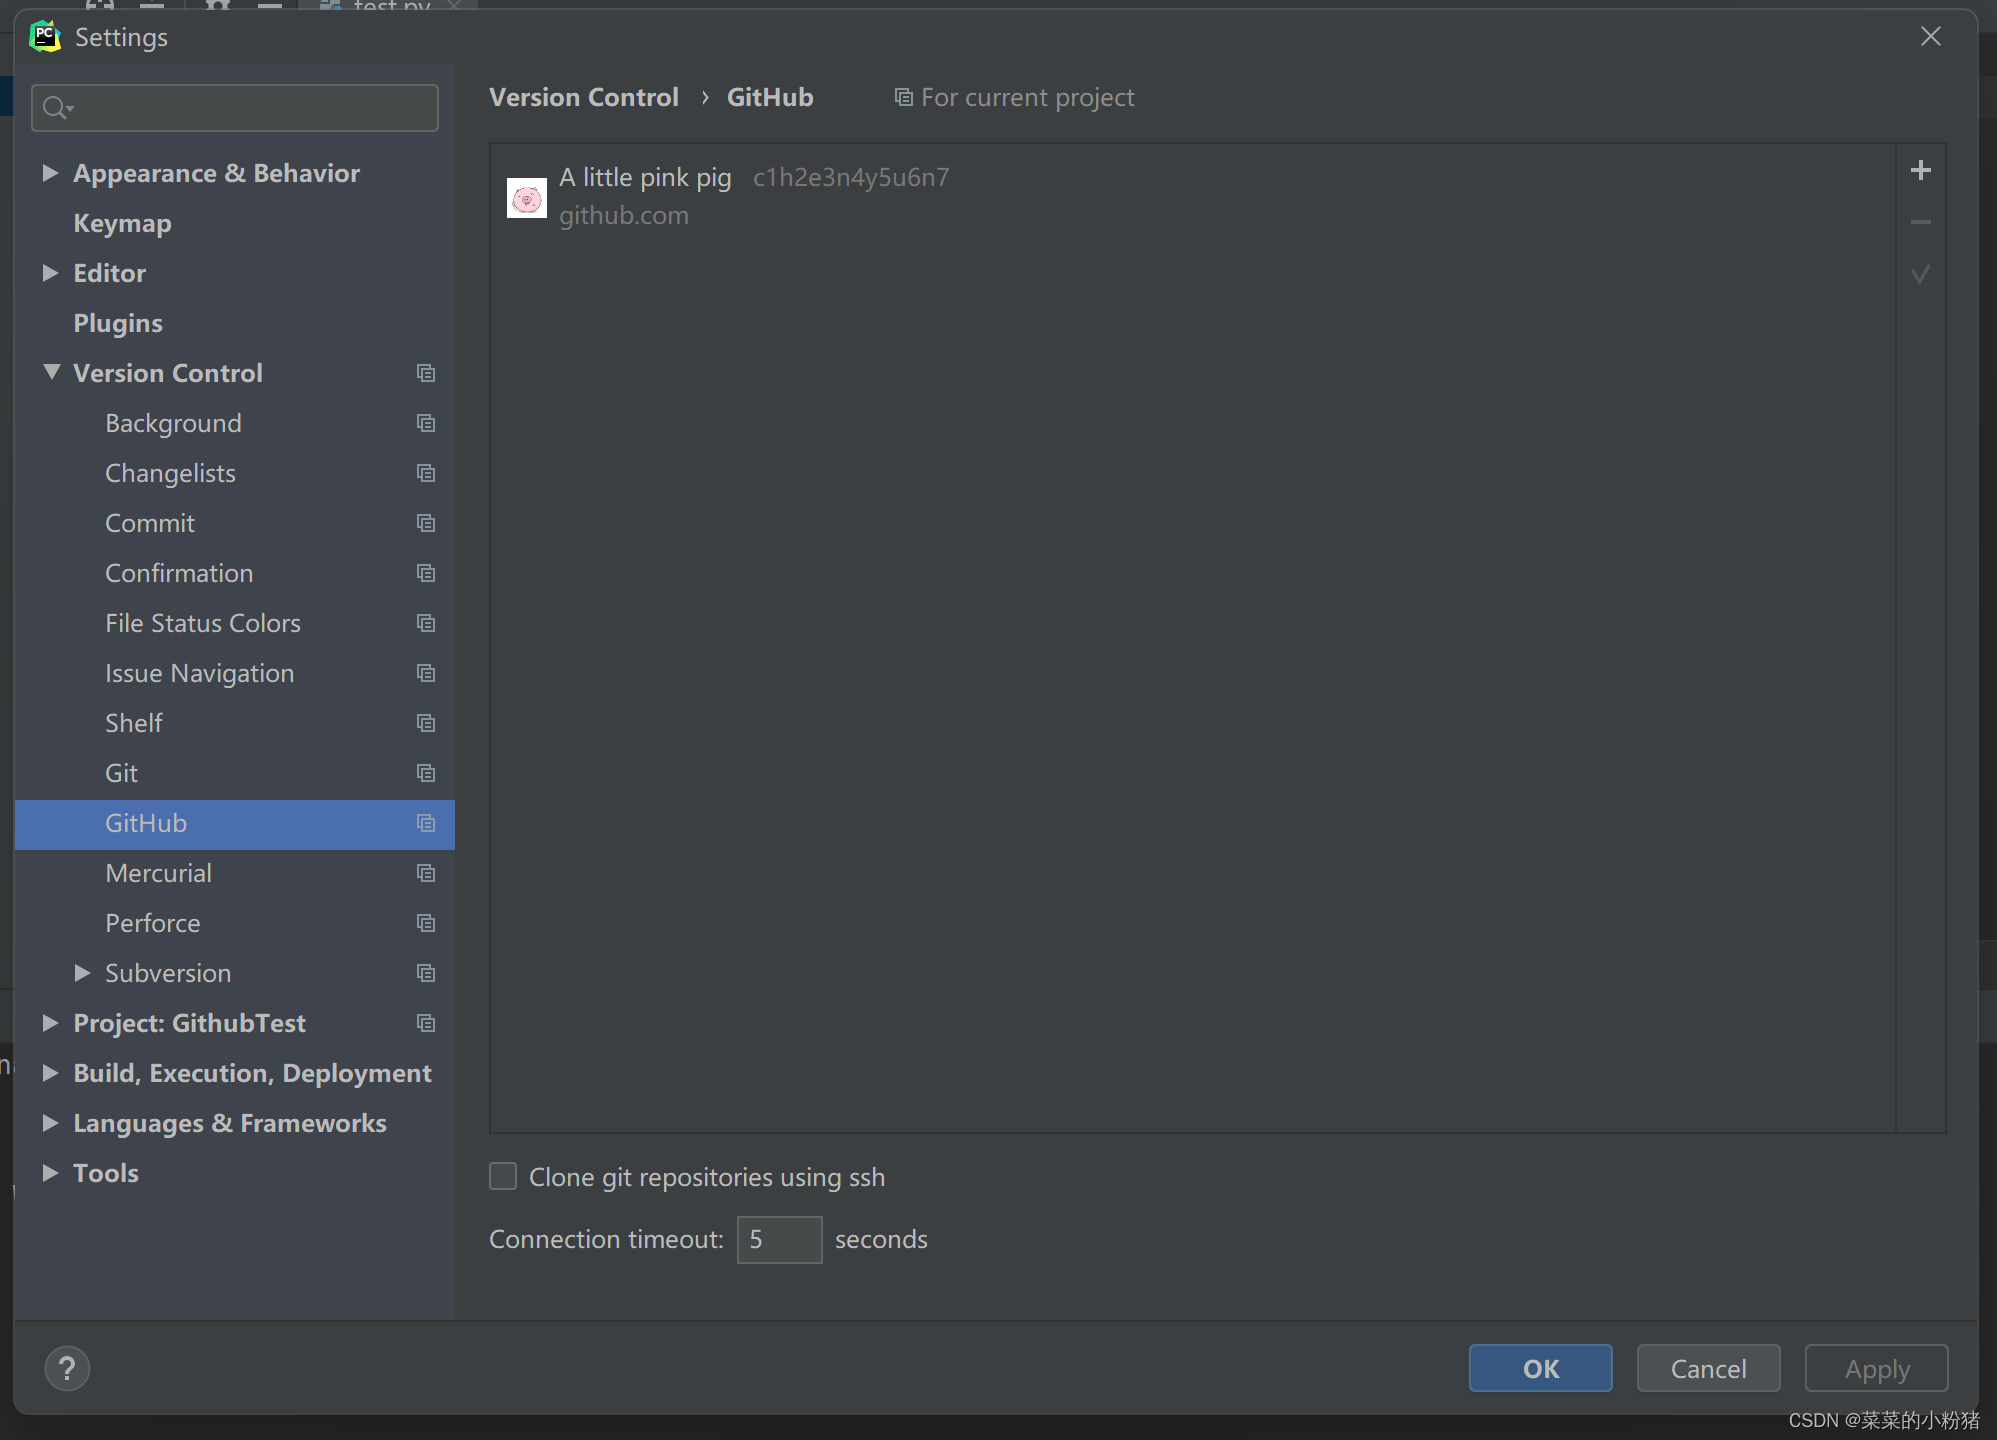Click Version Control breadcrumb link
The image size is (1997, 1440).
[583, 97]
